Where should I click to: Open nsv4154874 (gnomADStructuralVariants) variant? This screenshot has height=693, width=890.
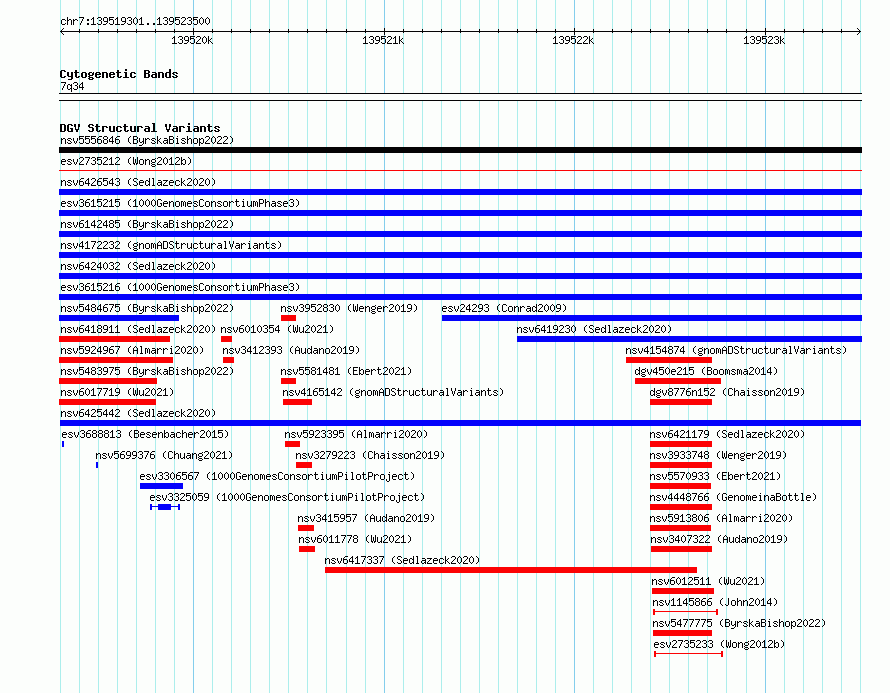736,350
